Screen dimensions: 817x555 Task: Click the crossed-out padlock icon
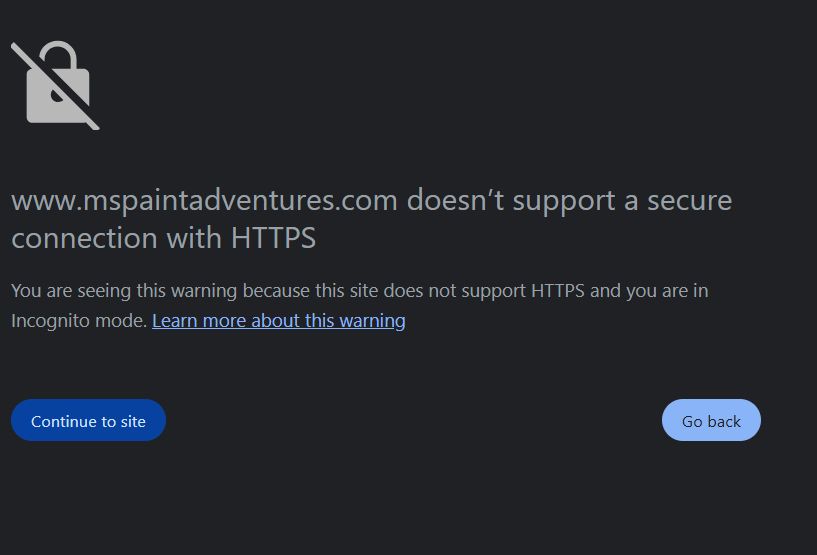(x=56, y=86)
